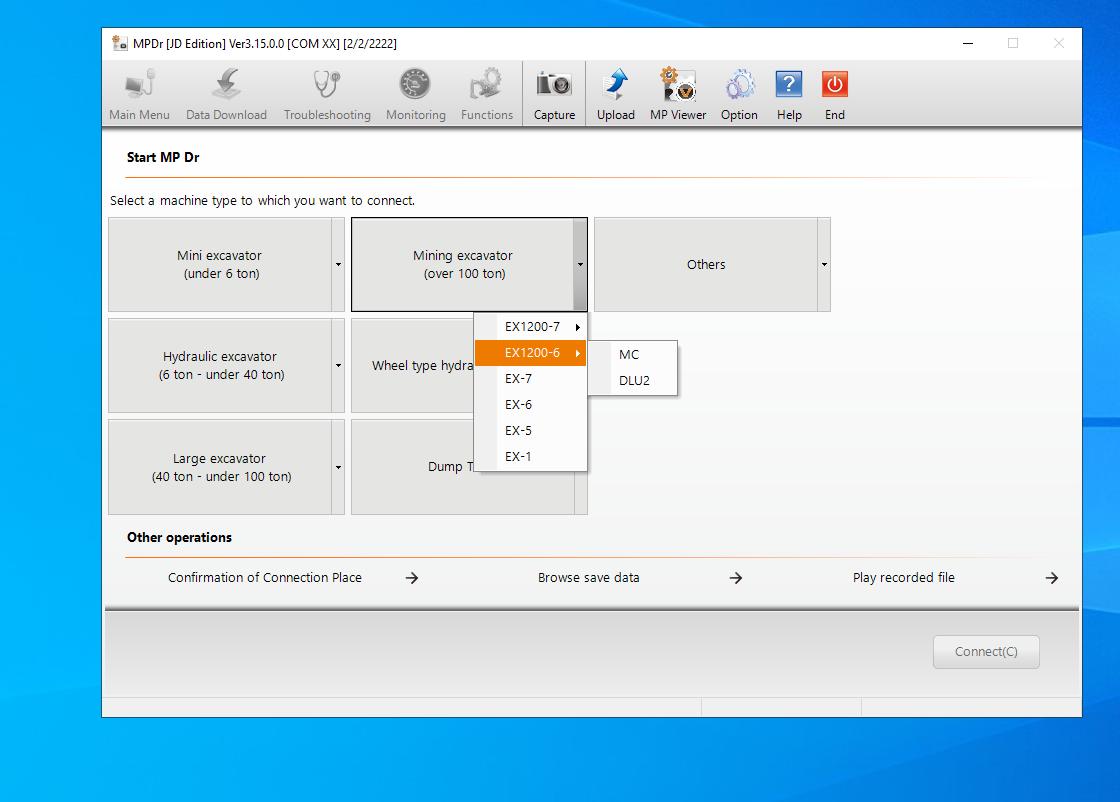Access the Functions menu icon
Image resolution: width=1120 pixels, height=802 pixels.
point(487,92)
